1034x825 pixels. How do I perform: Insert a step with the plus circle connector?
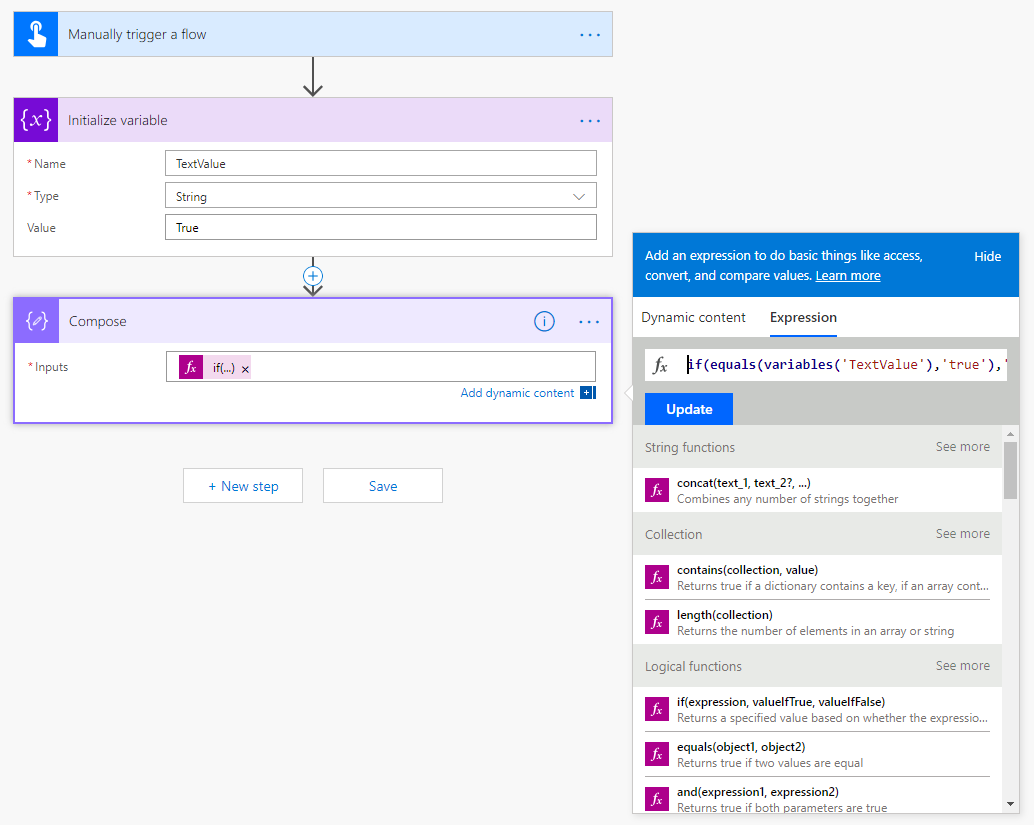click(313, 276)
